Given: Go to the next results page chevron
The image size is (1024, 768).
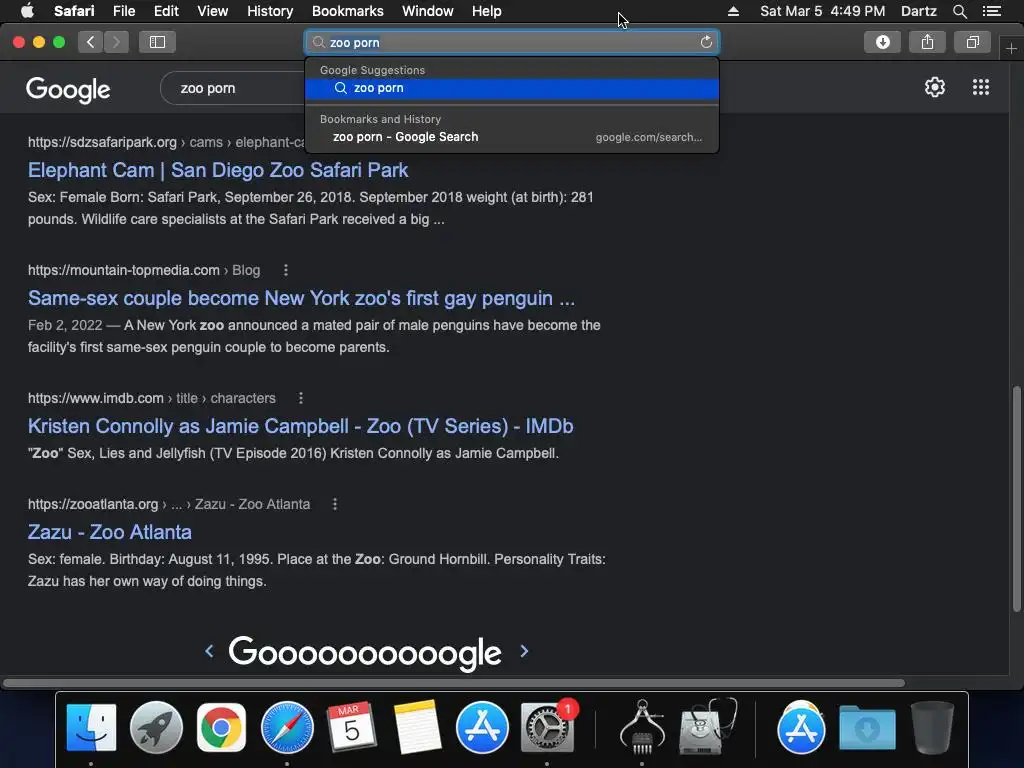Looking at the screenshot, I should pos(524,651).
